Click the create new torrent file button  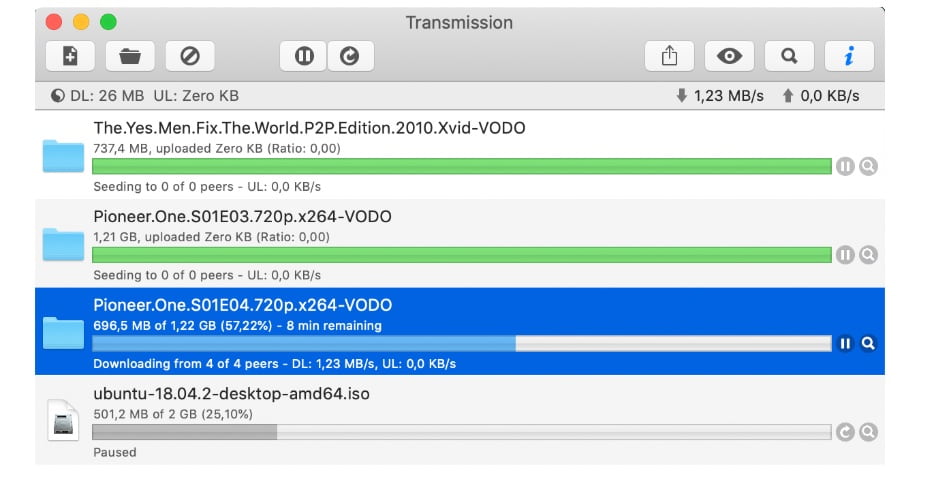(70, 56)
